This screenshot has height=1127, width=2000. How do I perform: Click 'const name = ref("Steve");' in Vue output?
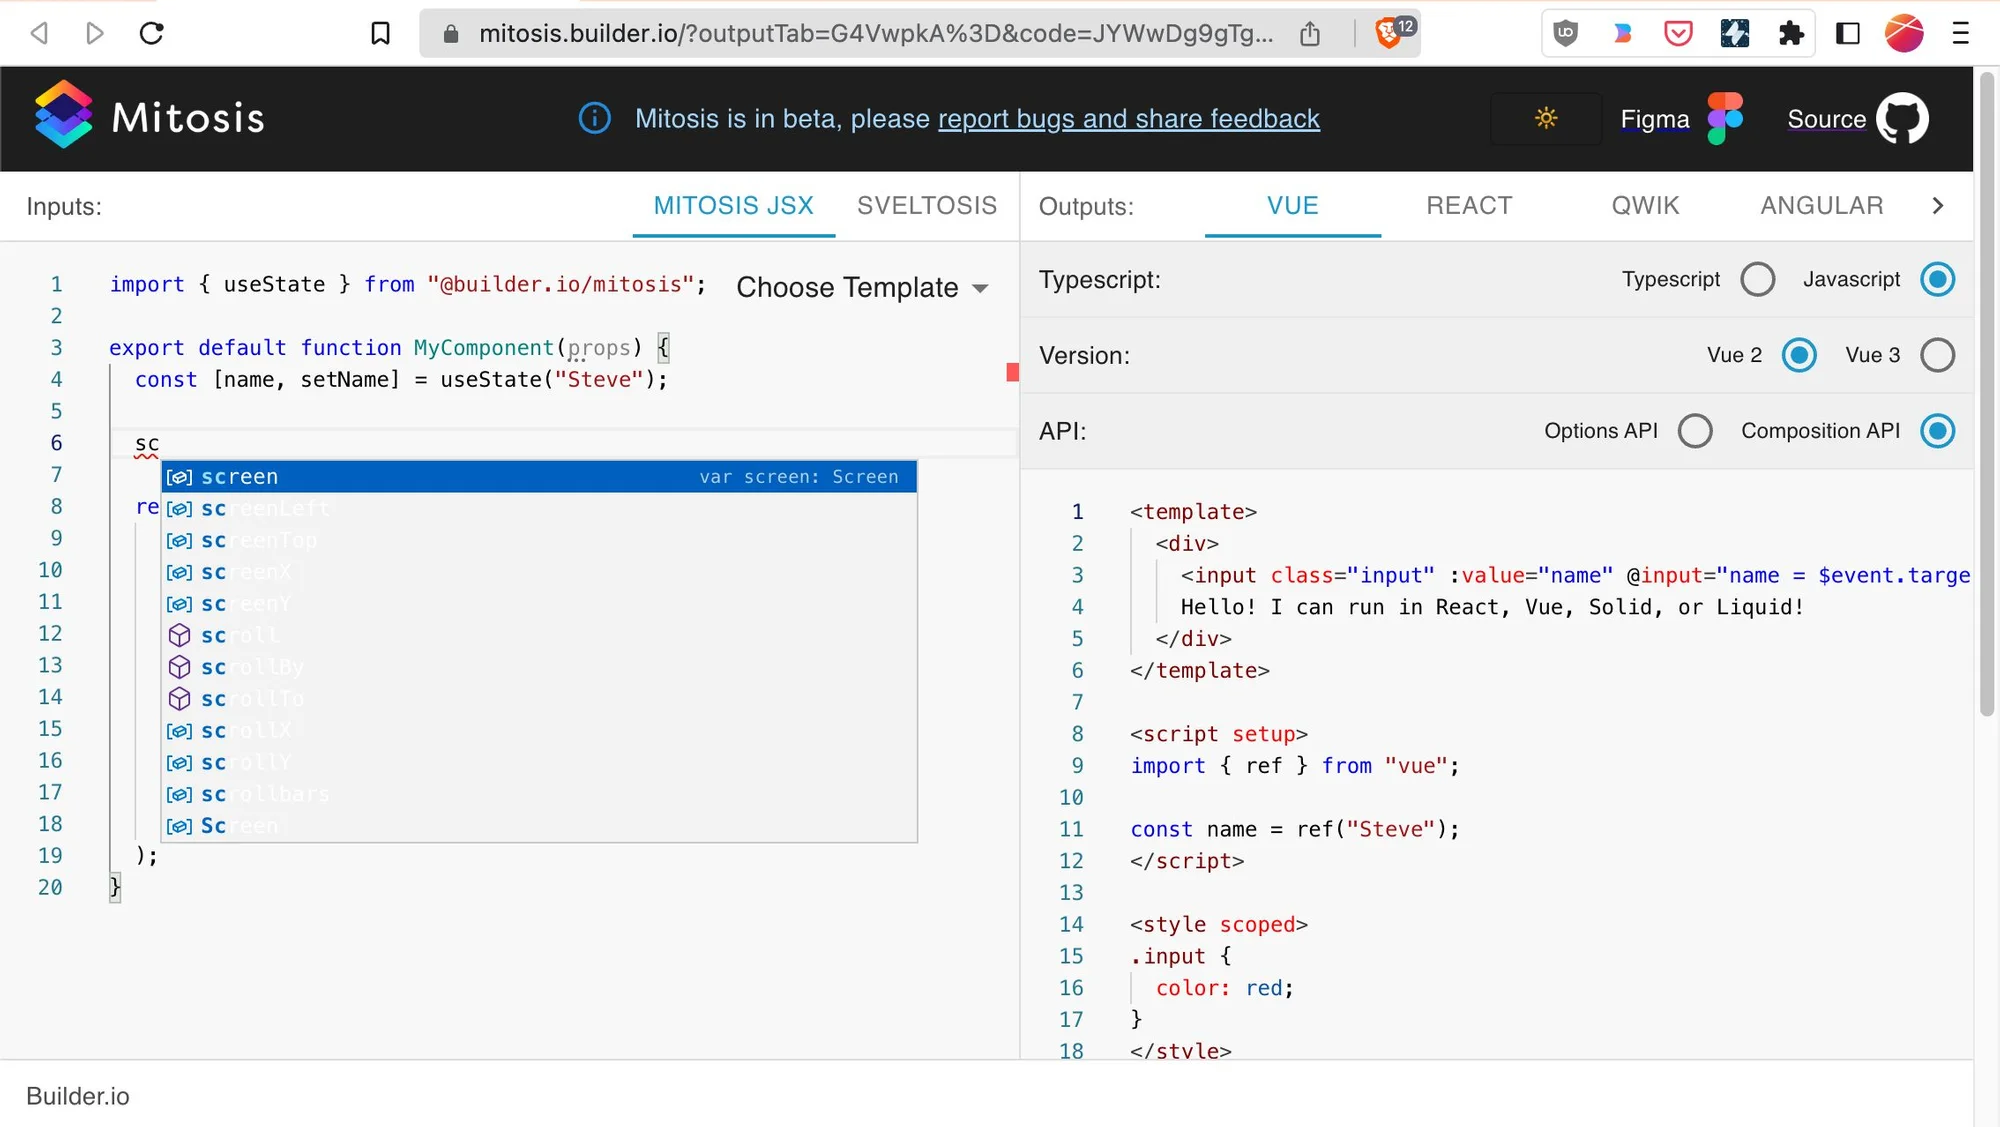coord(1295,830)
